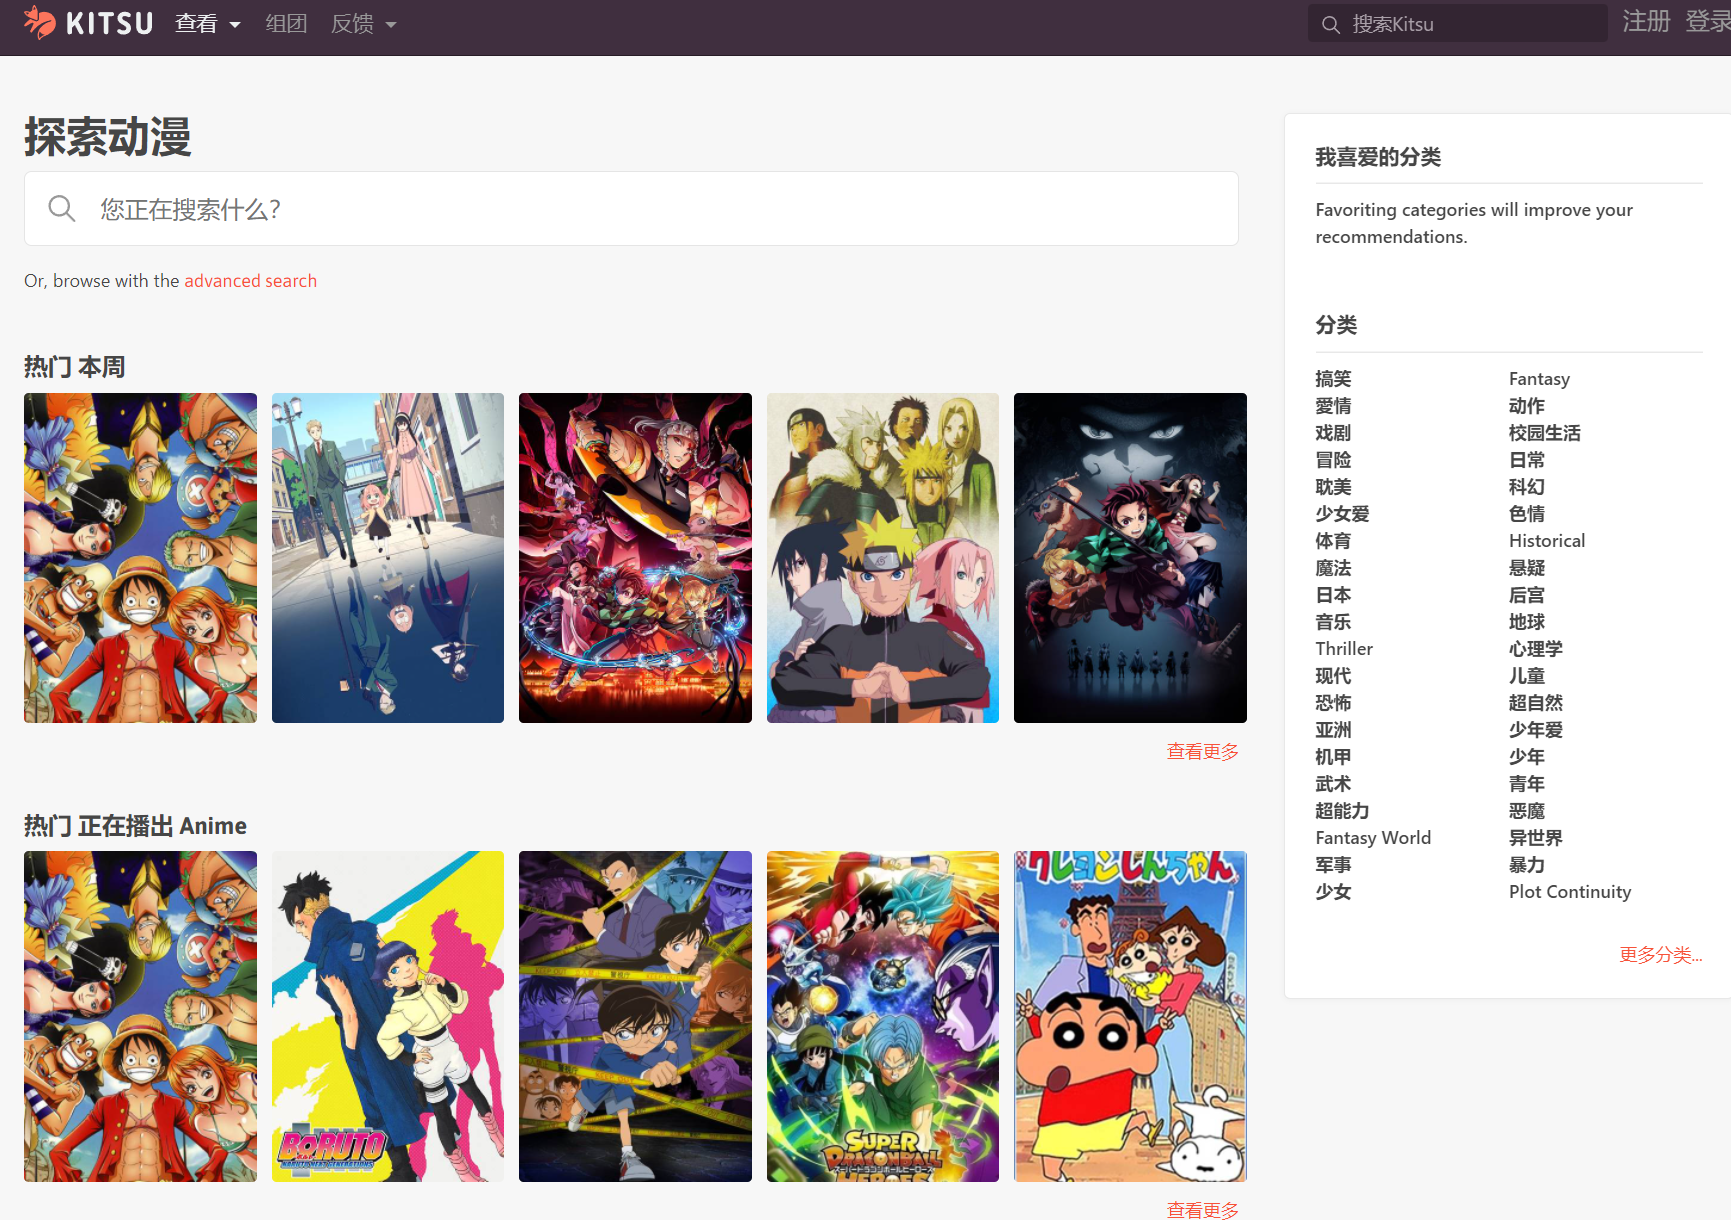Image resolution: width=1731 pixels, height=1220 pixels.
Task: Select the 少女爱 category
Action: 1342,514
